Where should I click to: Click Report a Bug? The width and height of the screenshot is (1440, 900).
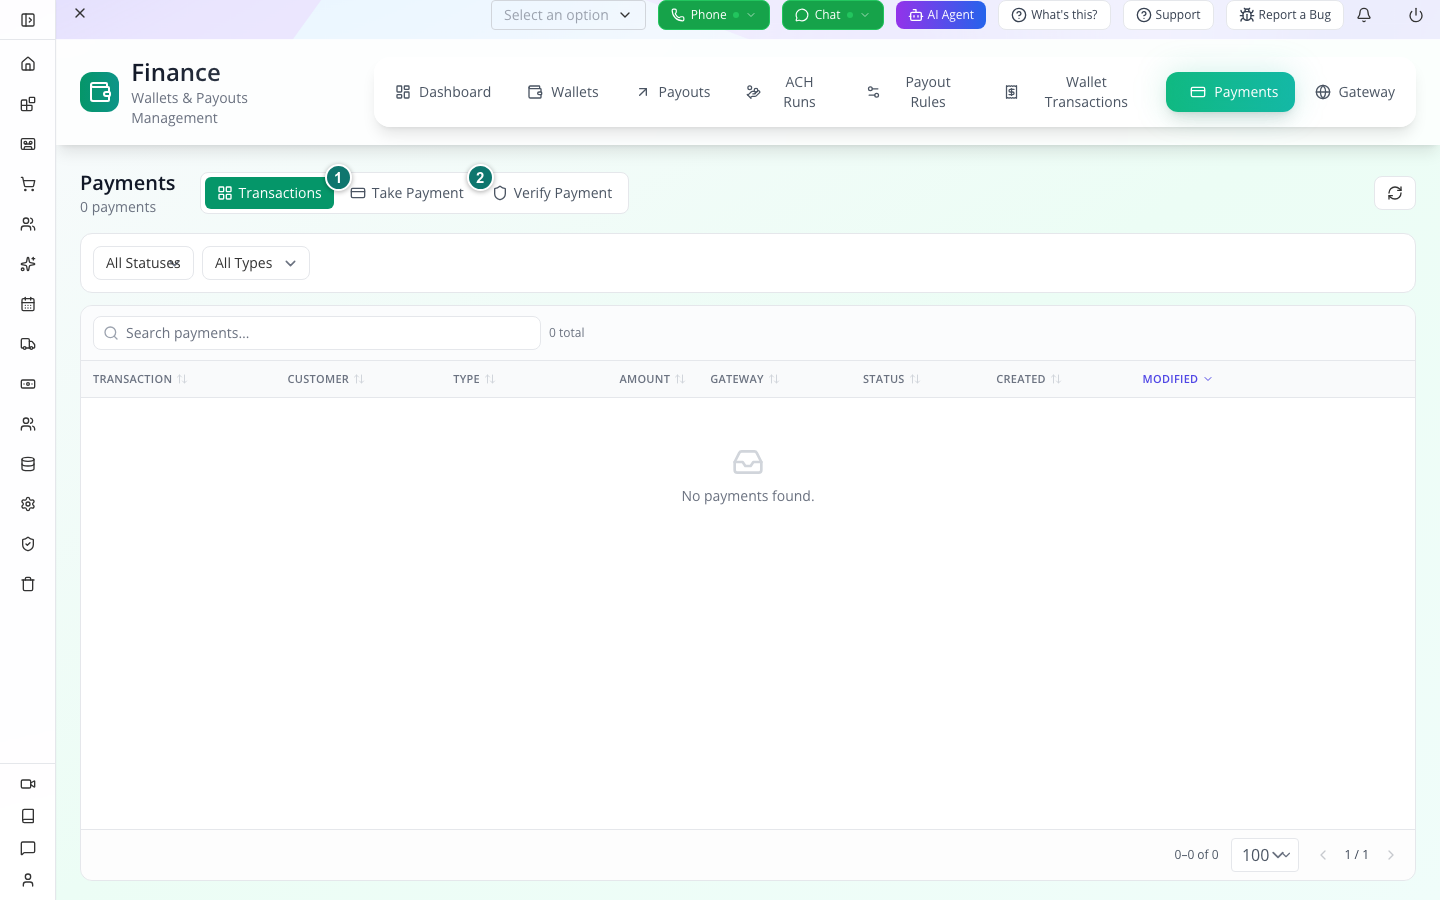(x=1285, y=15)
